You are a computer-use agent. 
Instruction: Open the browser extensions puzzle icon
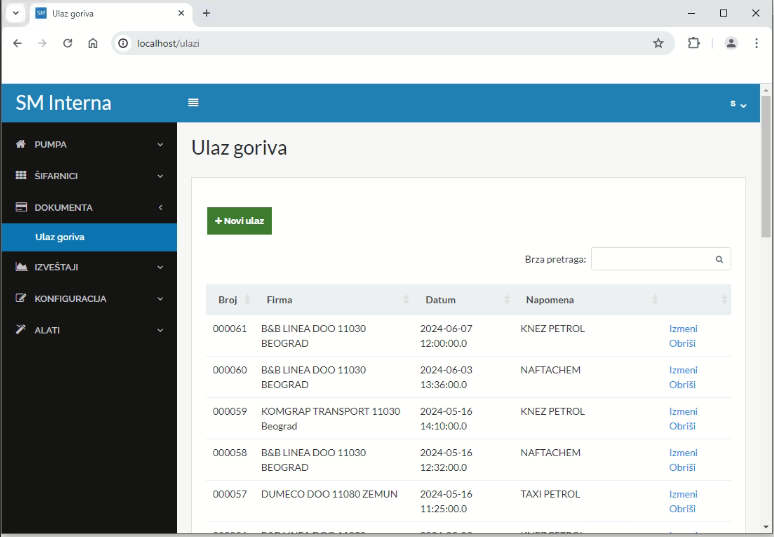(693, 43)
